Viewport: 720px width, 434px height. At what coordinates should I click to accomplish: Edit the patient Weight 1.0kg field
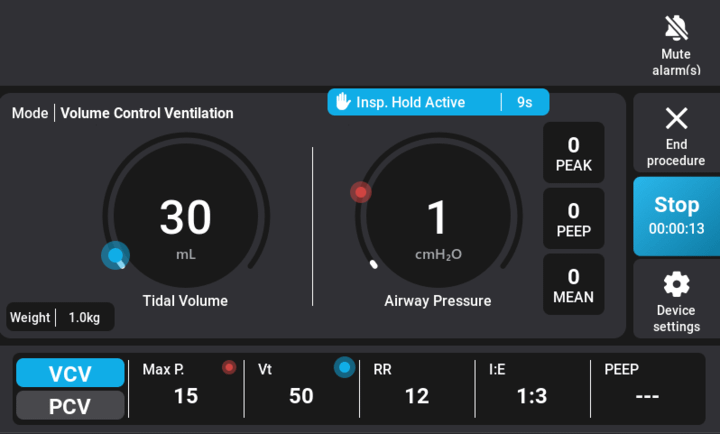click(60, 317)
